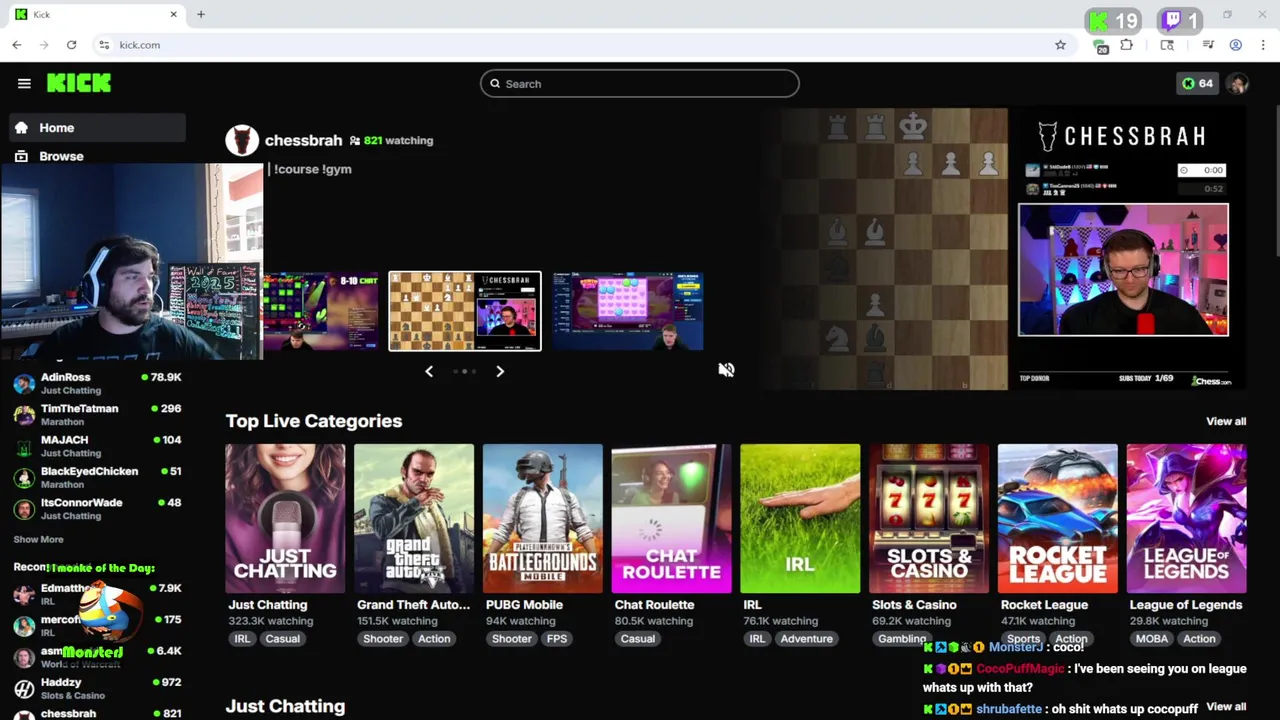The width and height of the screenshot is (1280, 720).
Task: Open the Slots & Casino category card
Action: pyautogui.click(x=929, y=519)
